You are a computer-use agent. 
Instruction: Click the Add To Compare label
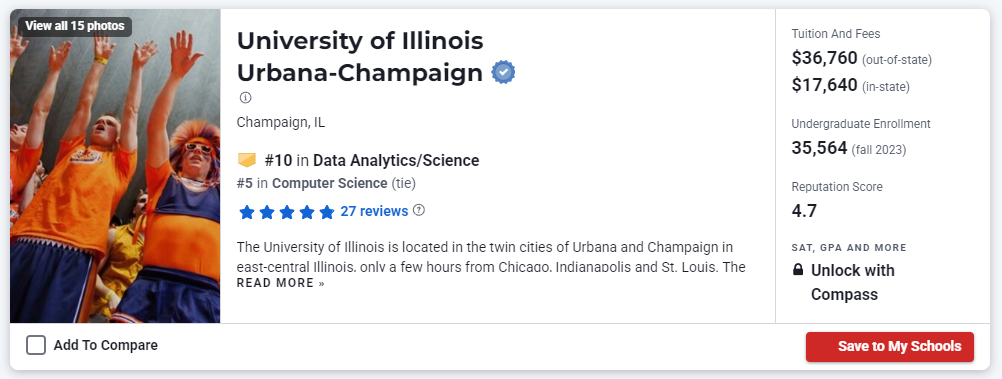[x=105, y=346]
